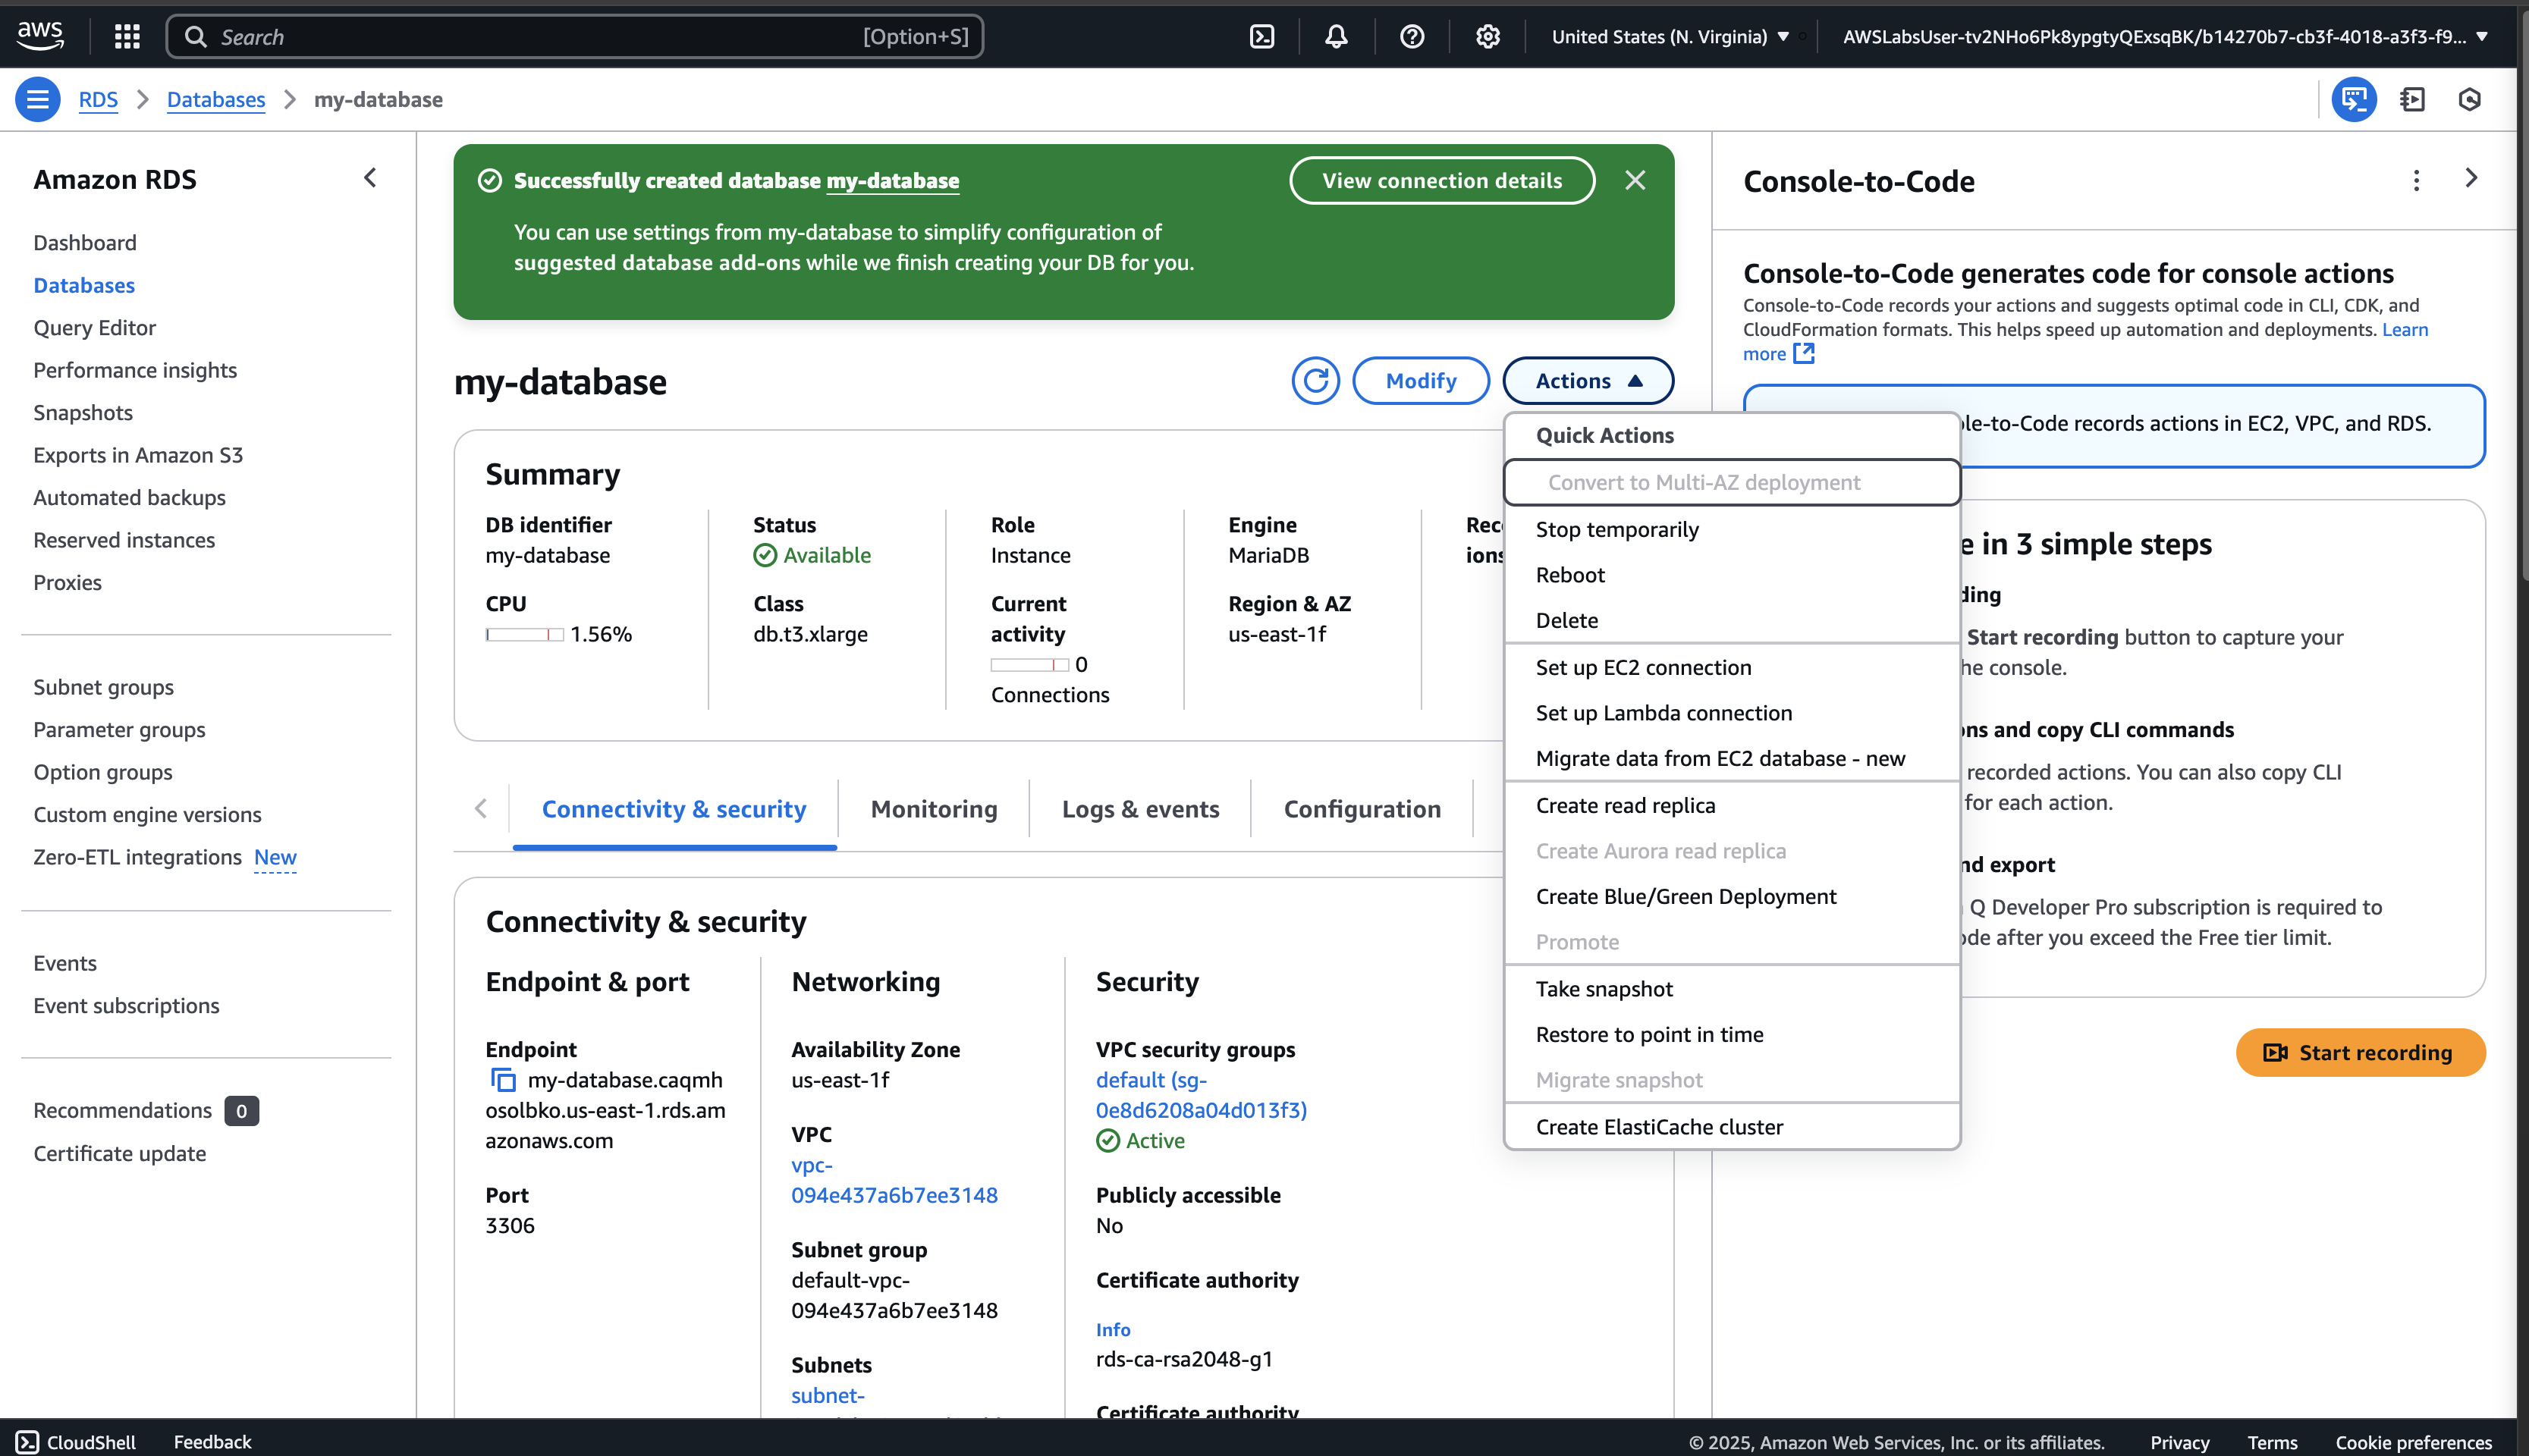
Task: Click the CloudShell icon in the footer
Action: click(27, 1442)
